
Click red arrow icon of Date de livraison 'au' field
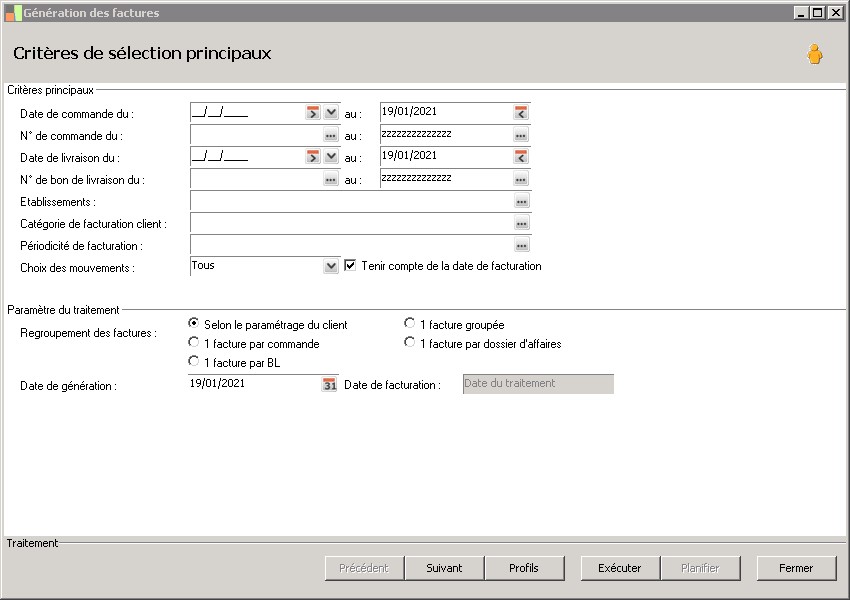[520, 157]
